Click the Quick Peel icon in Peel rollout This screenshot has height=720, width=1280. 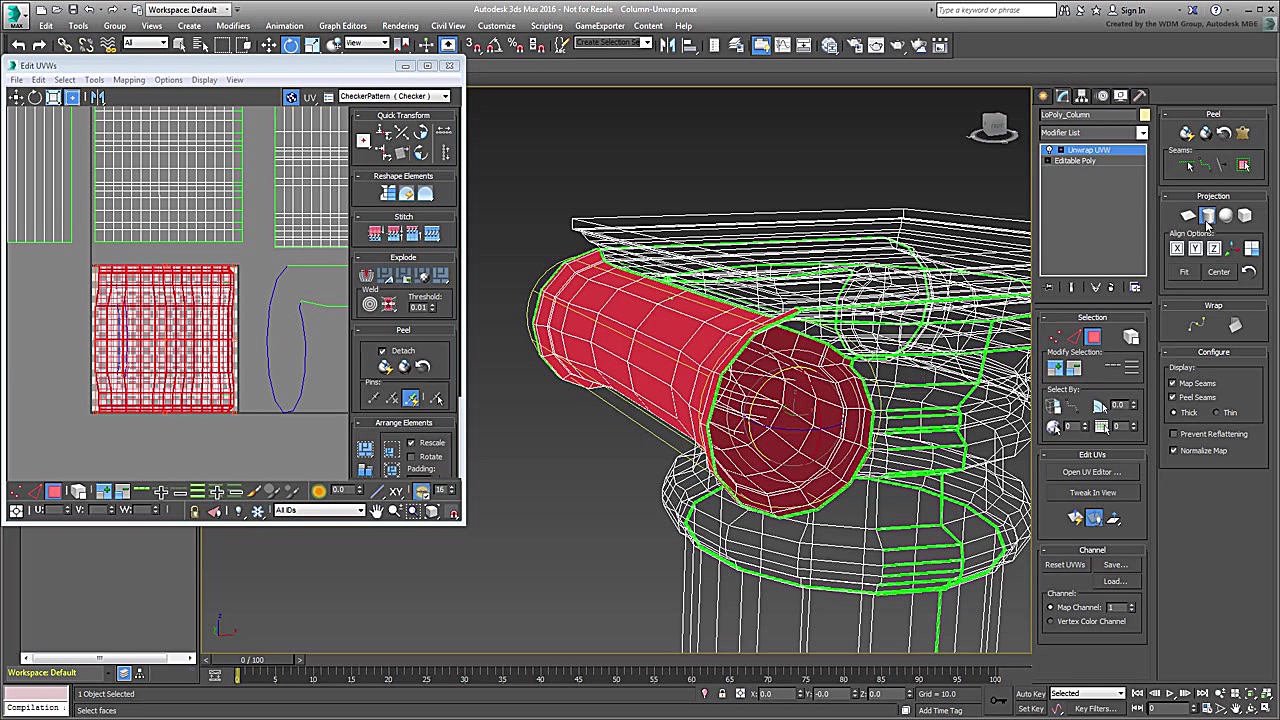(x=1186, y=133)
